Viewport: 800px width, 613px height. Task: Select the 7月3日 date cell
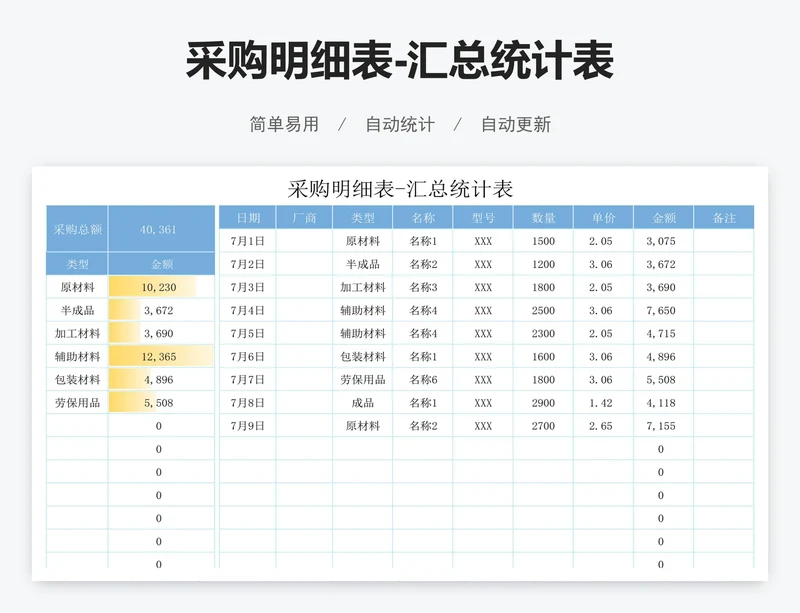point(247,287)
